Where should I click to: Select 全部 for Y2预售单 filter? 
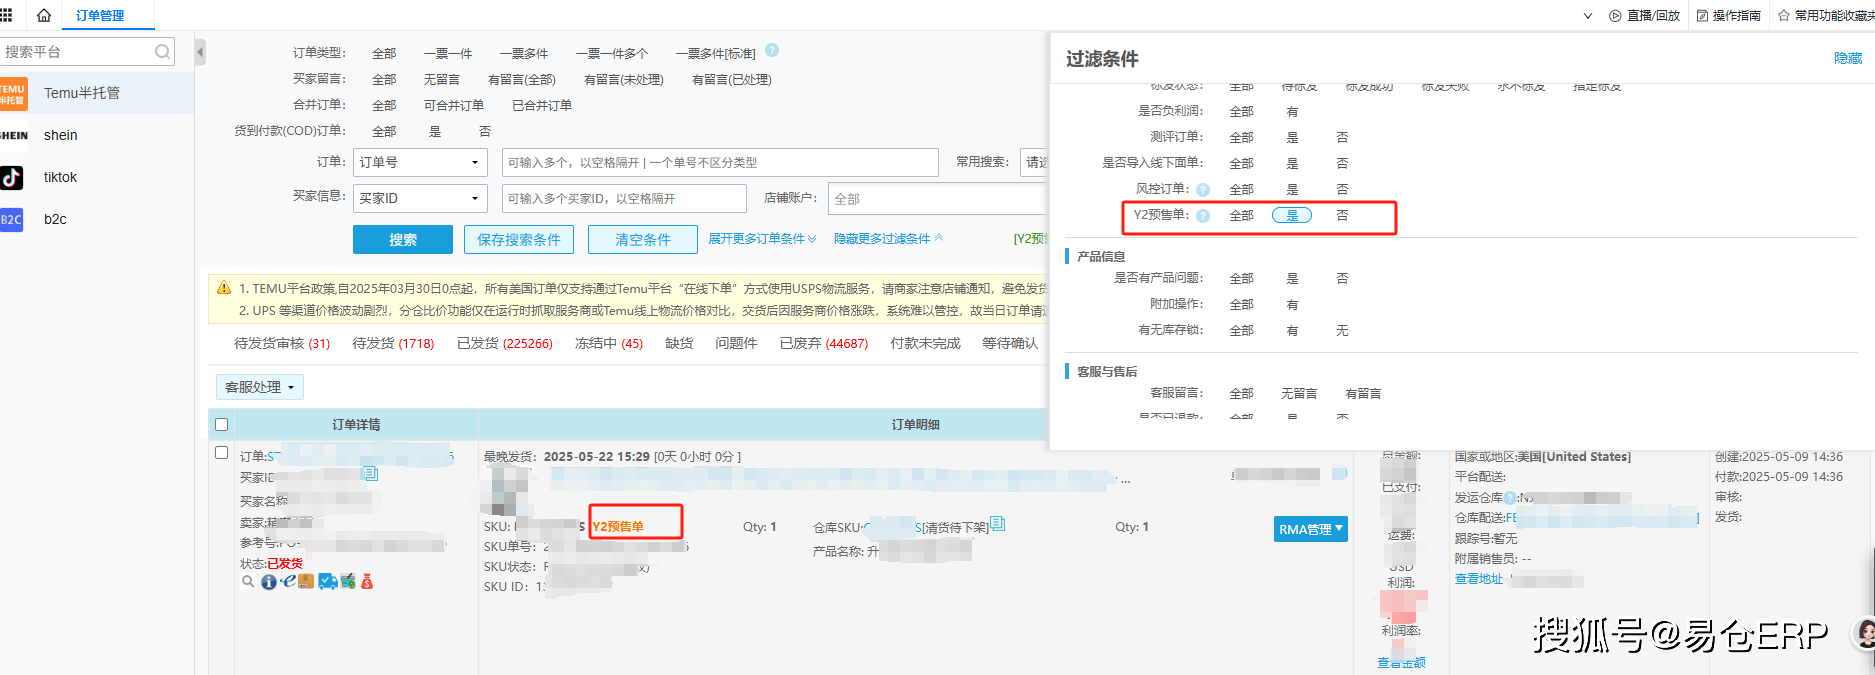tap(1241, 216)
